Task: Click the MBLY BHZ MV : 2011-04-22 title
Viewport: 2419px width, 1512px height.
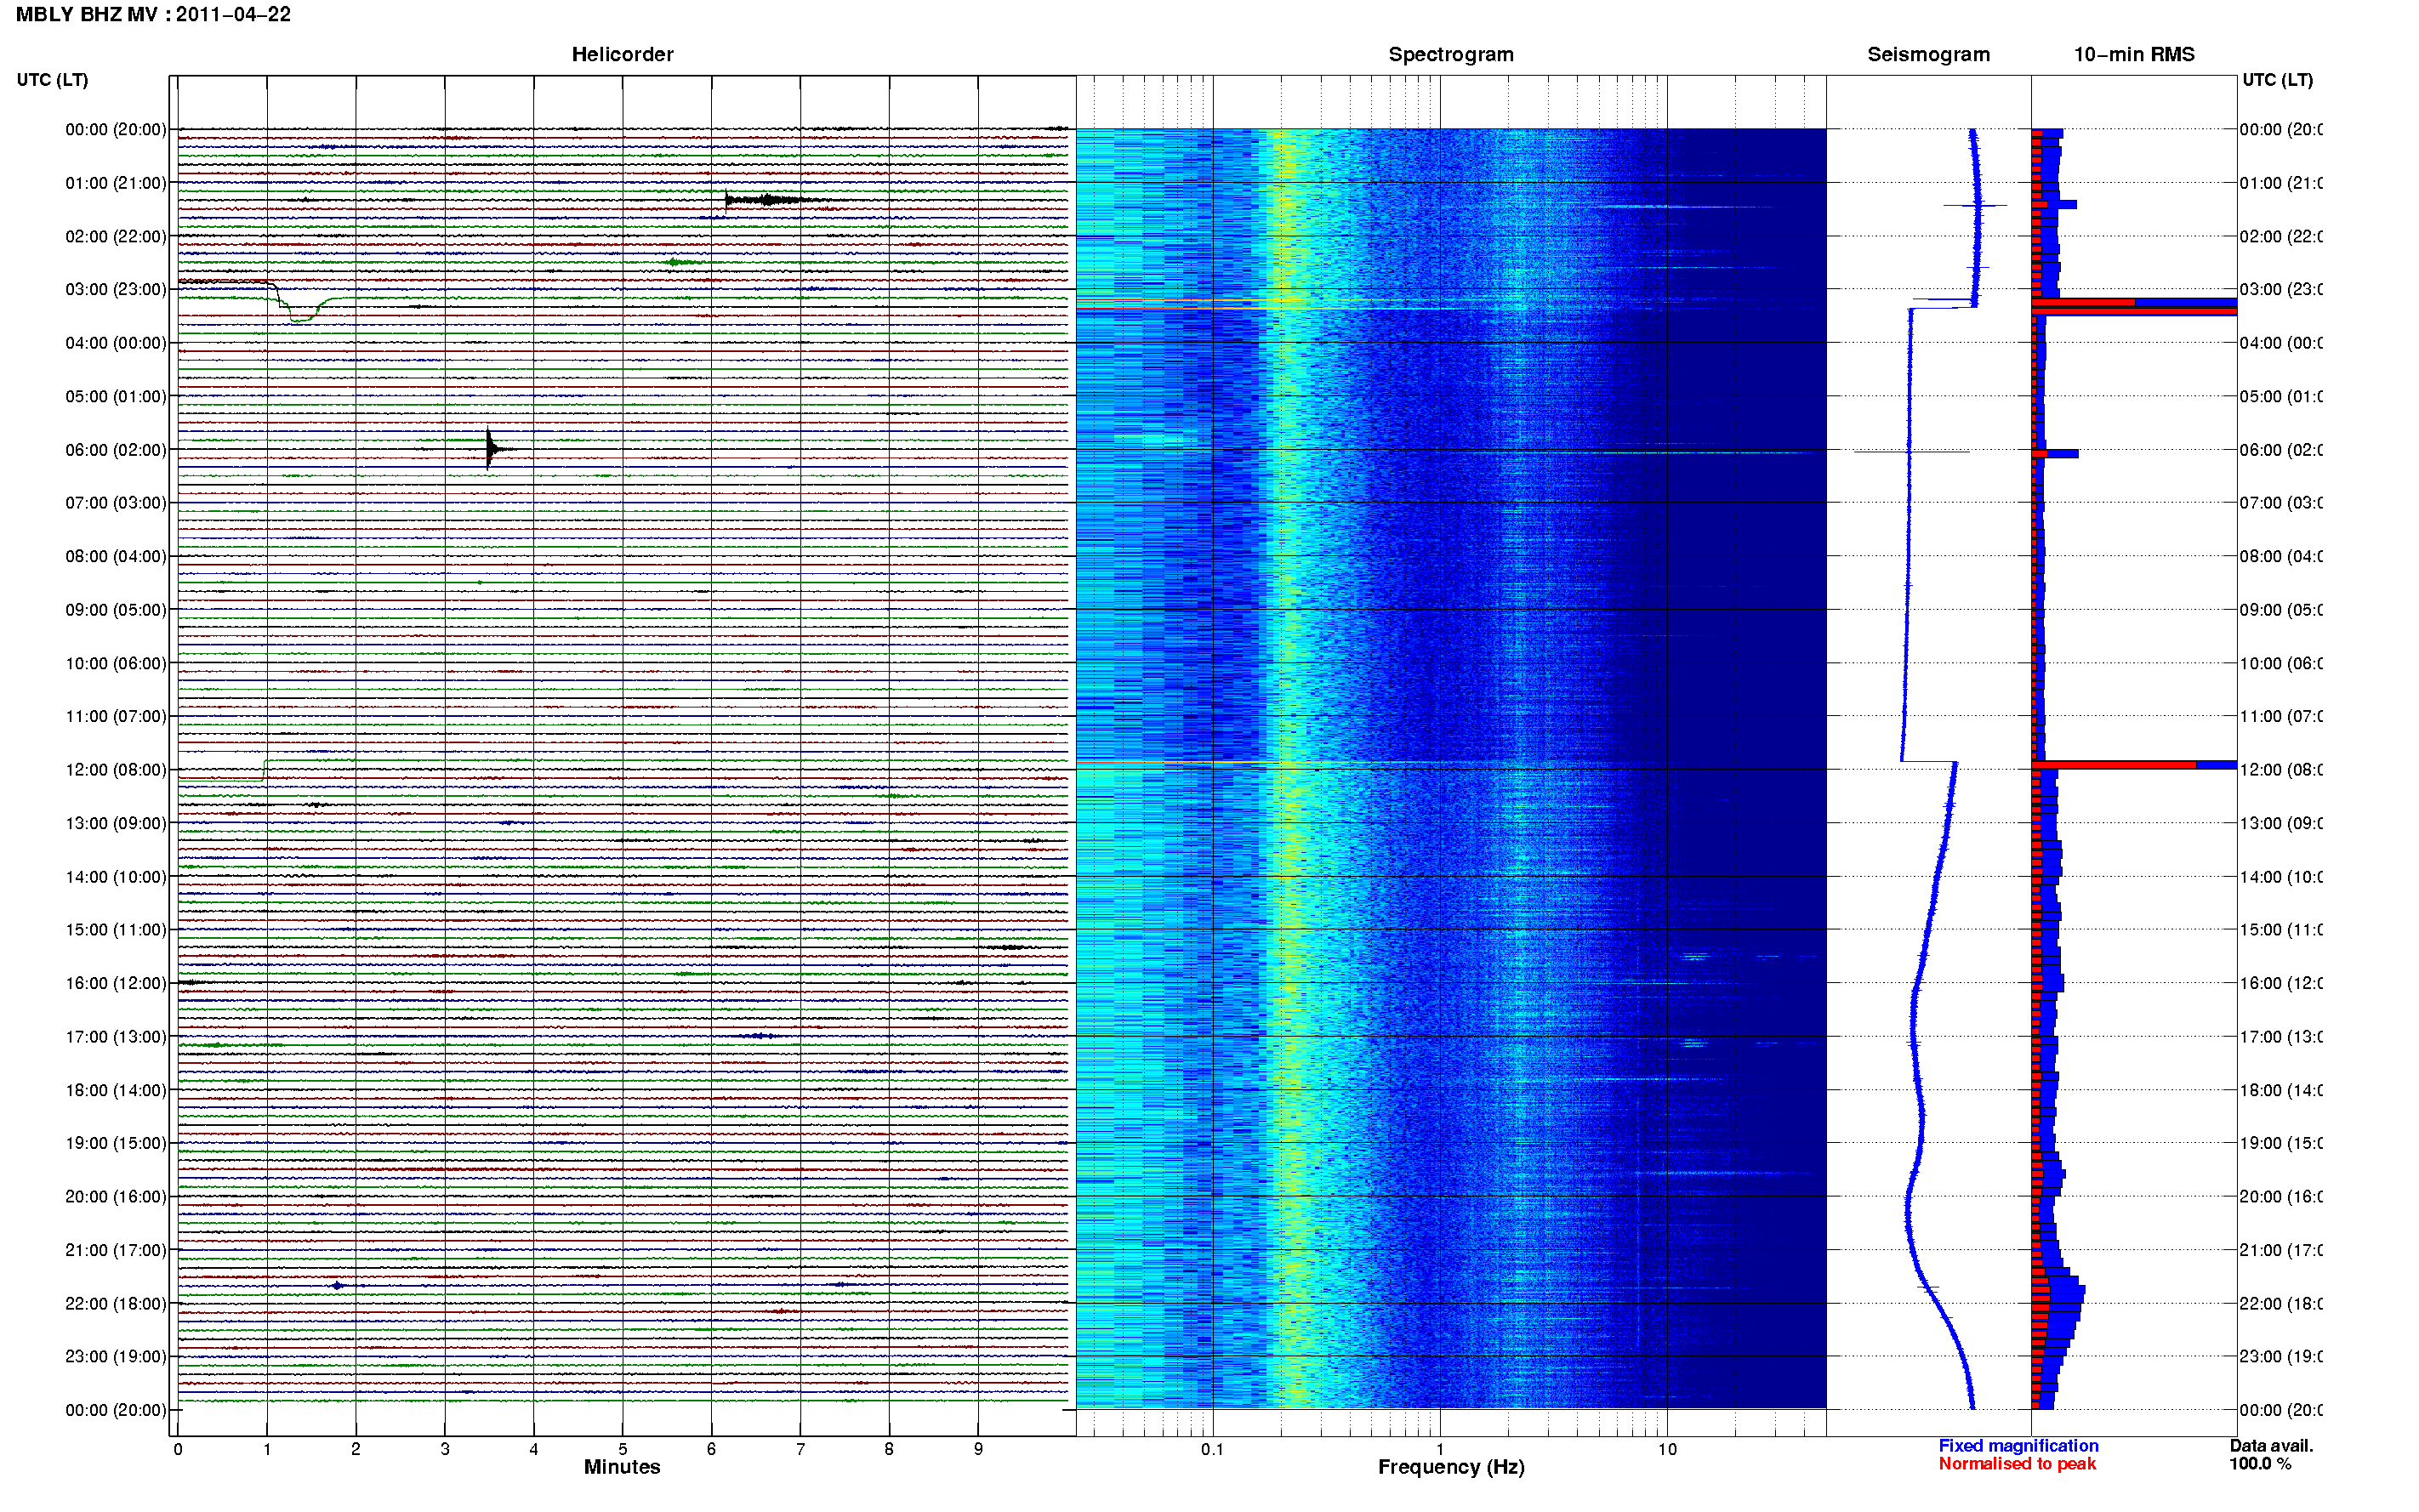Action: point(153,14)
